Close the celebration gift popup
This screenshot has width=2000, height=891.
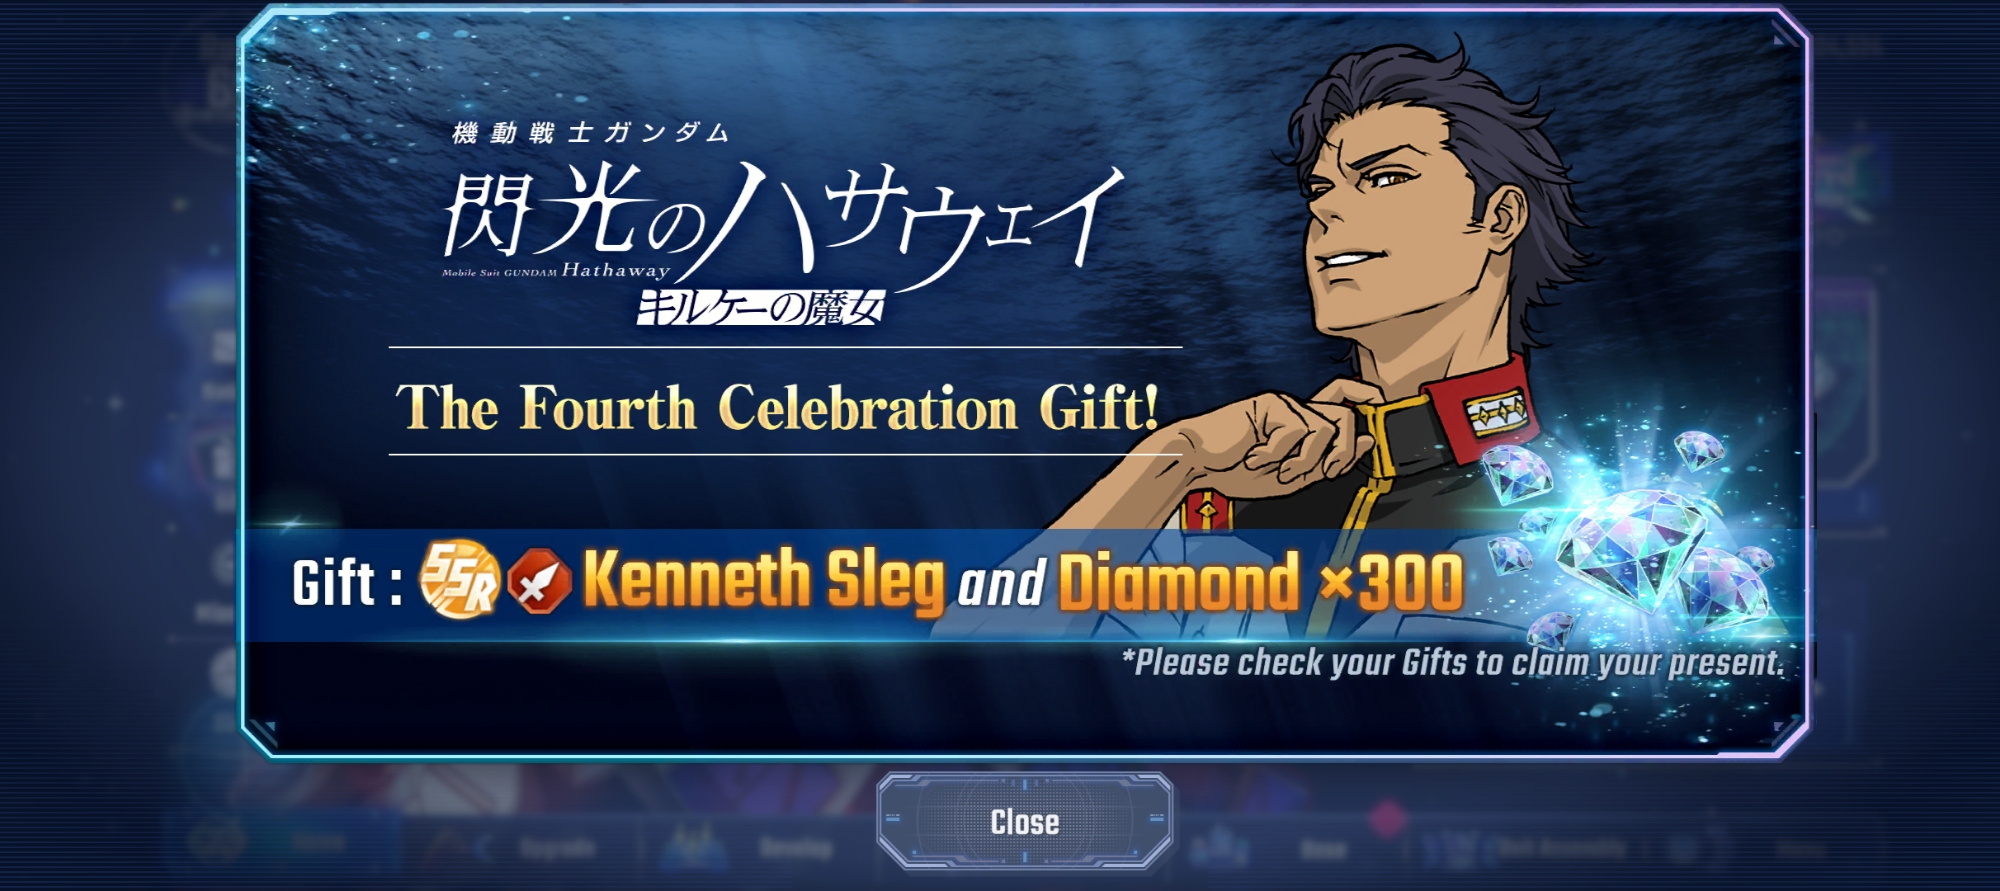[x=1024, y=821]
